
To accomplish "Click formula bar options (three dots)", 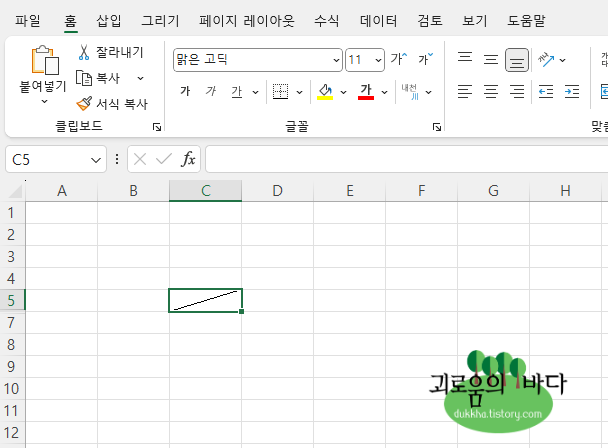I will [117, 159].
